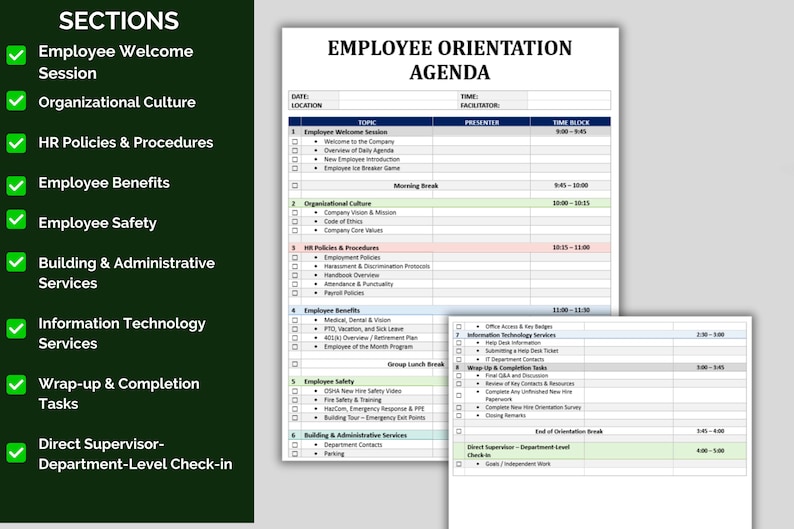Tick the checkbox for New Employee Introduction
The image size is (794, 529).
(x=295, y=159)
